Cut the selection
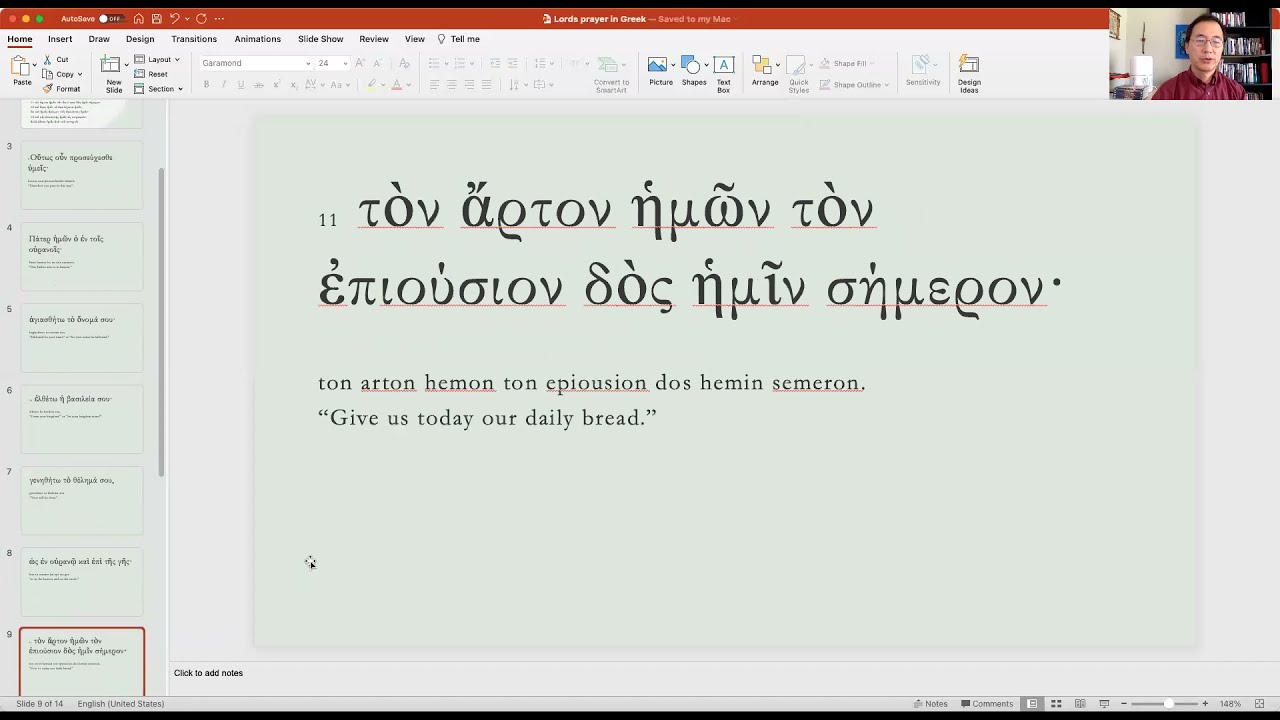The height and width of the screenshot is (720, 1280). click(56, 60)
